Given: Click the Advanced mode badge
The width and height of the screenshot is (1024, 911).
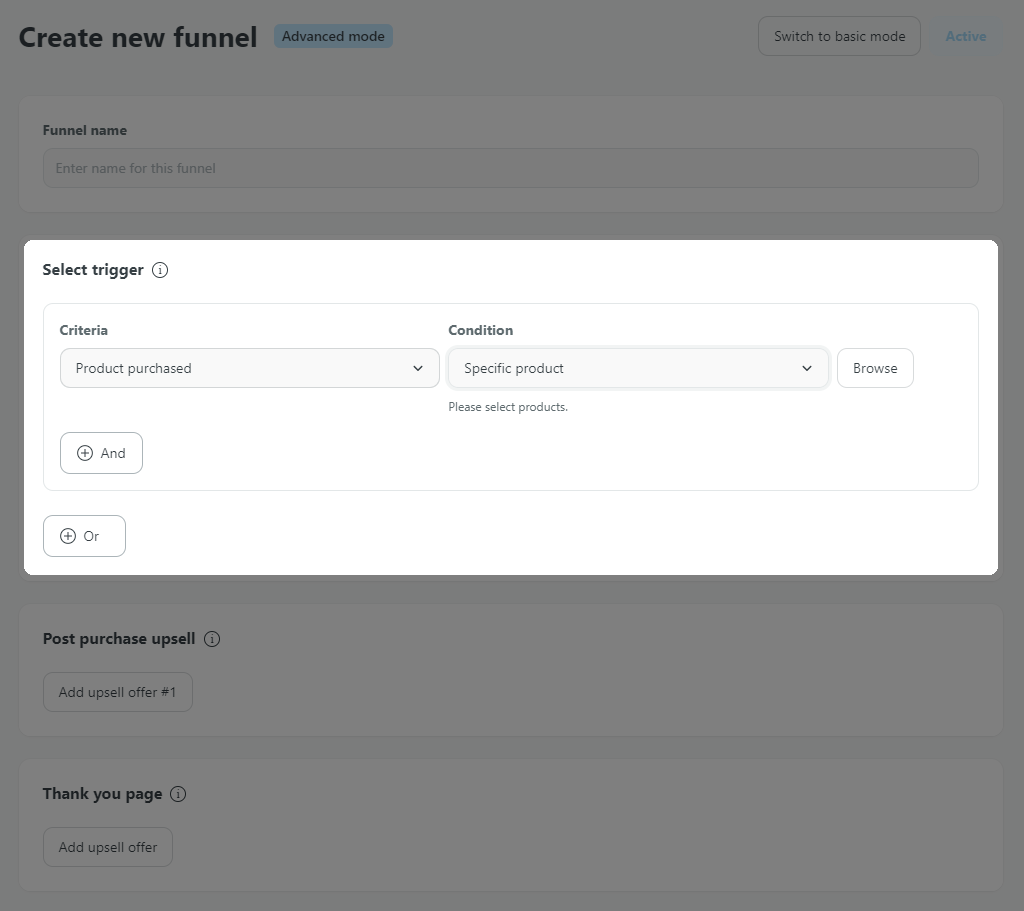Looking at the screenshot, I should pyautogui.click(x=333, y=37).
